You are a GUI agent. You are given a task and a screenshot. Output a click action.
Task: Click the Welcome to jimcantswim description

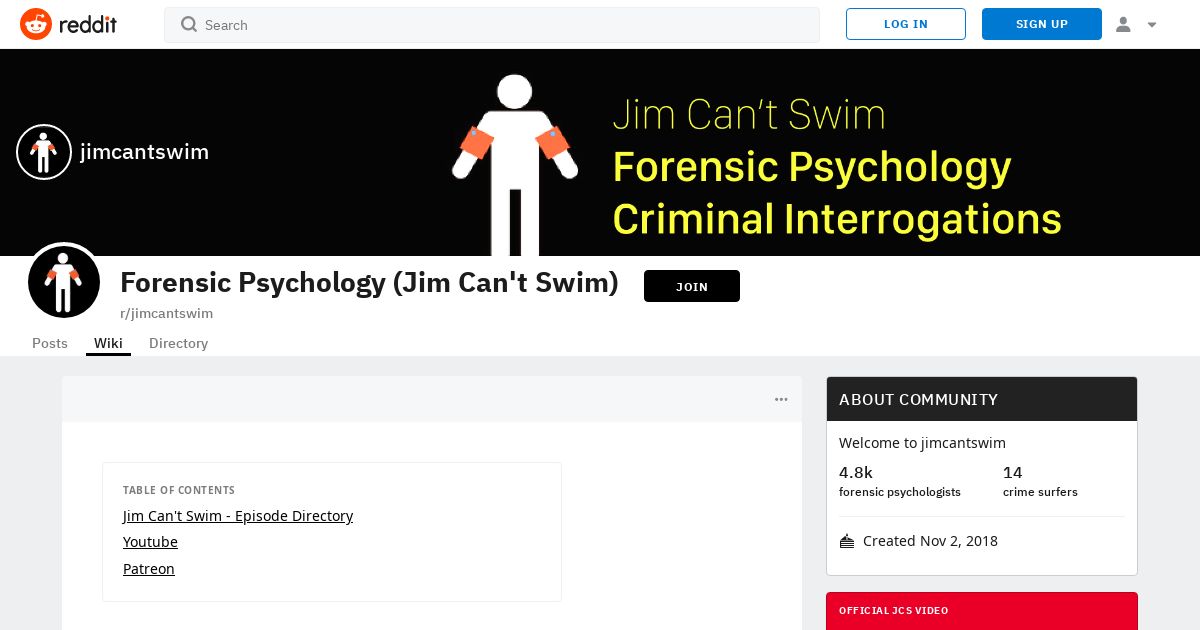(x=922, y=443)
